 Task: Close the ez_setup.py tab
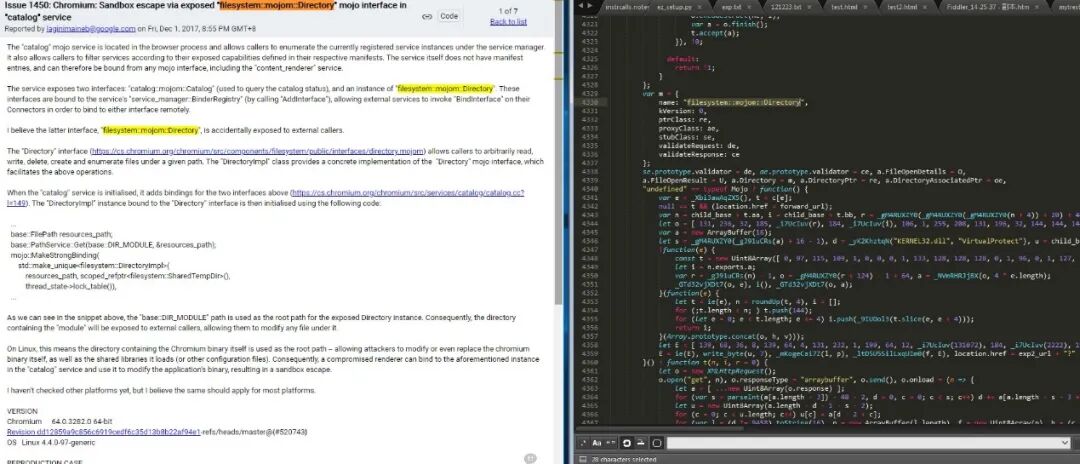click(700, 7)
